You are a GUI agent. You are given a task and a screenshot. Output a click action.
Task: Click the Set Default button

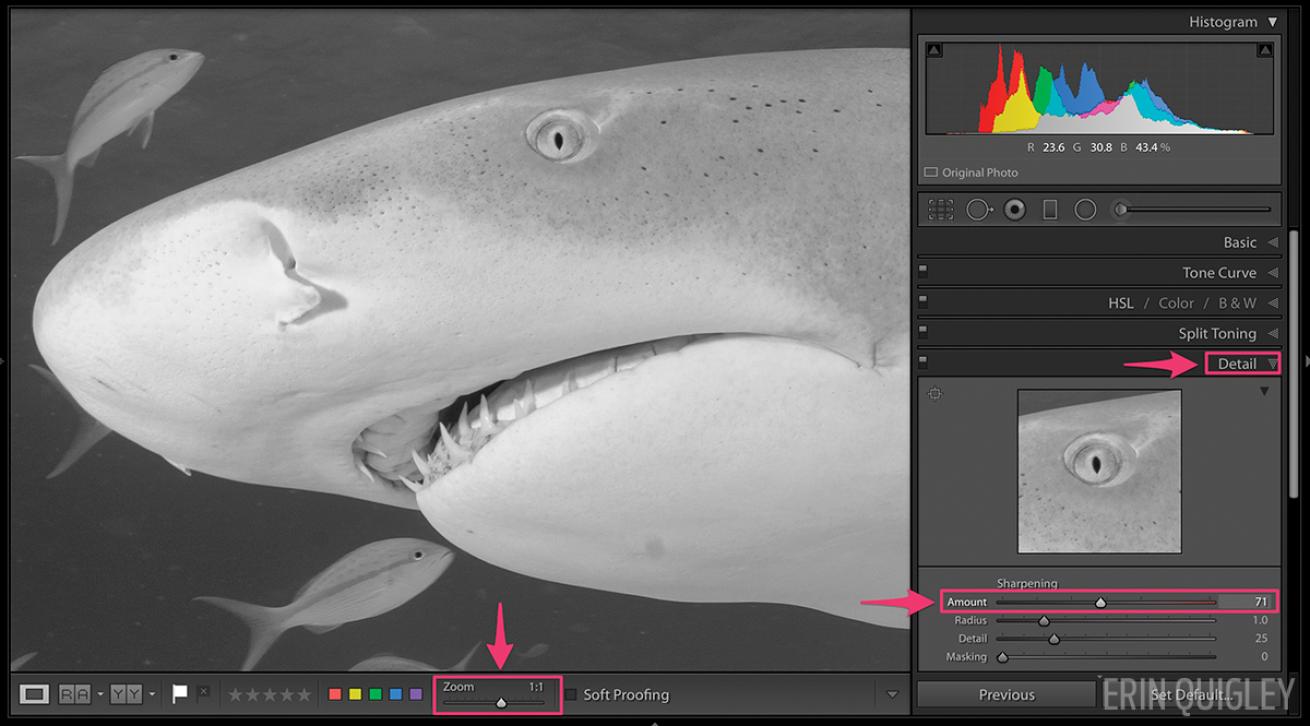[1189, 695]
